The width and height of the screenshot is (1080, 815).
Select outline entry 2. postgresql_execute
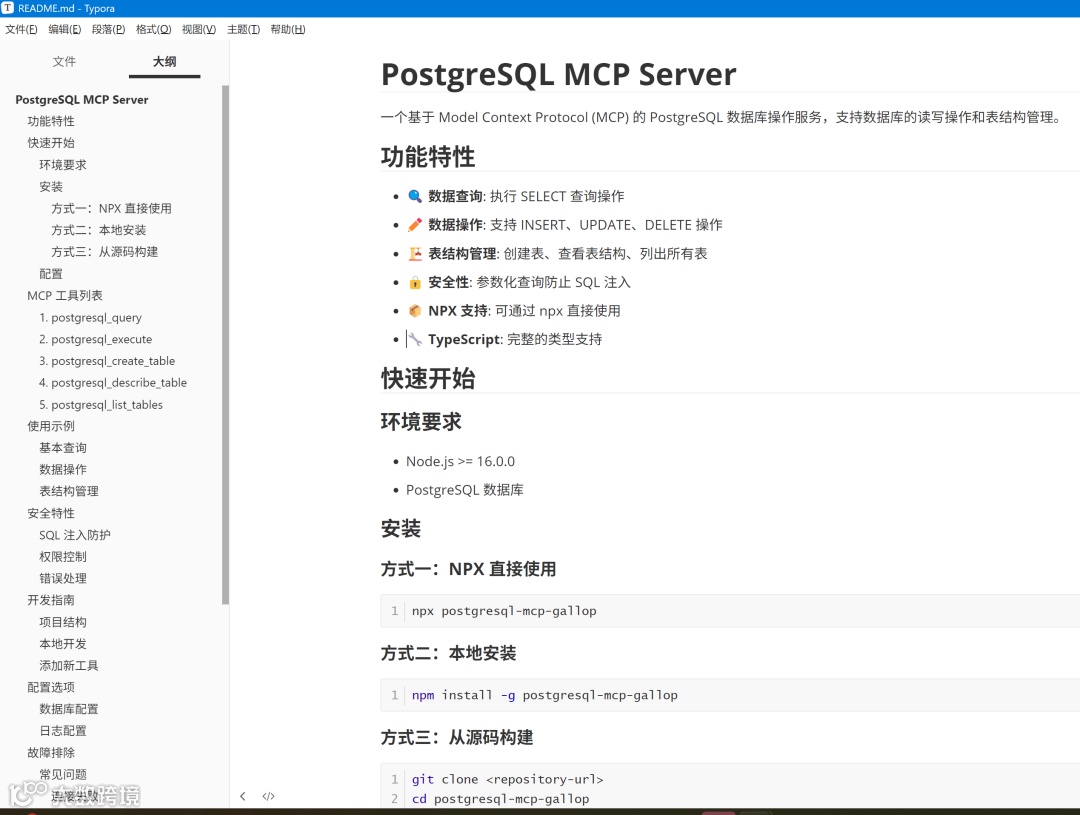tap(96, 339)
